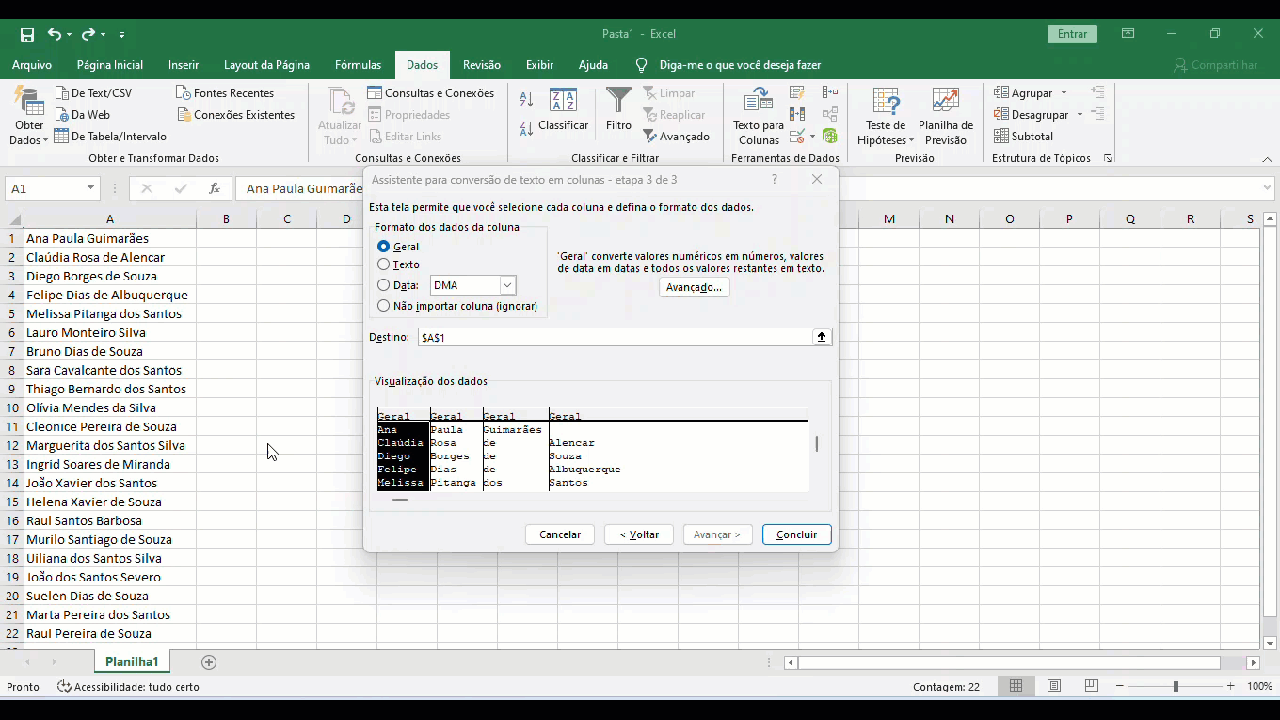Click the Undo arrow icon
Viewport: 1280px width, 720px height.
pos(54,35)
